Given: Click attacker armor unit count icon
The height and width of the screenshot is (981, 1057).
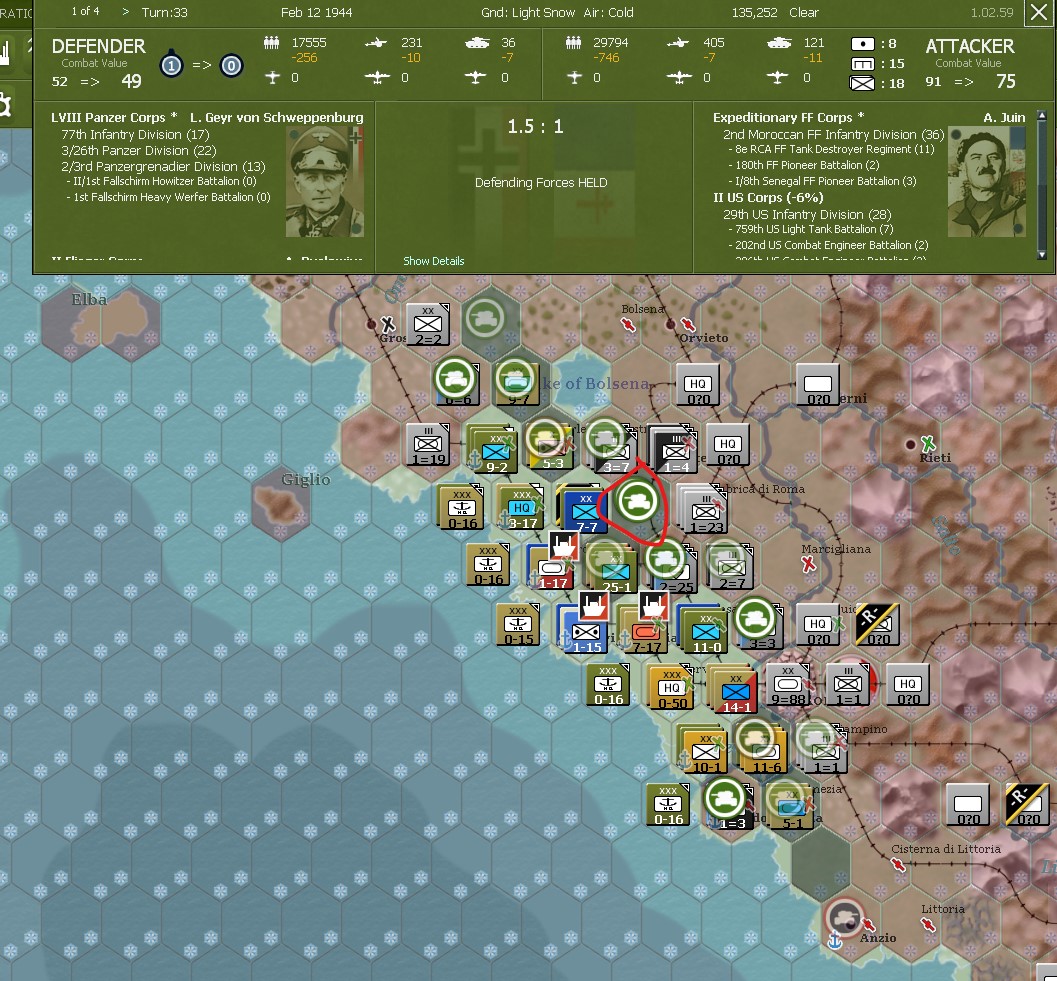Looking at the screenshot, I should tap(863, 64).
